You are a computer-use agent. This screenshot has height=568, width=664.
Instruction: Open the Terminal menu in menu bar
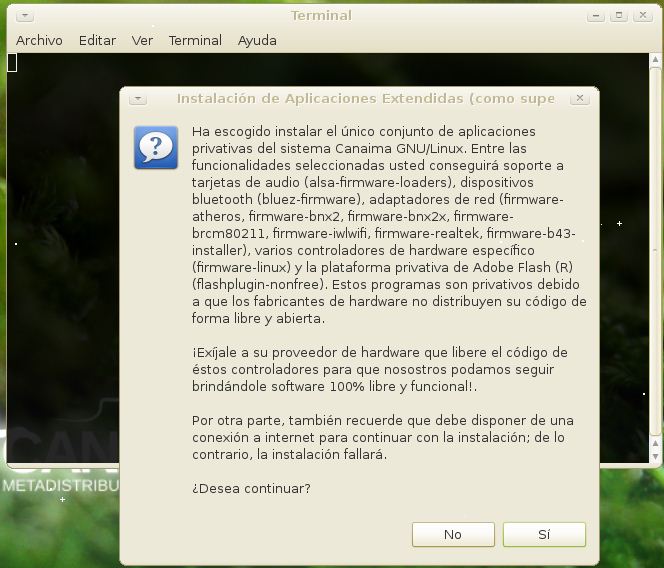(x=195, y=40)
